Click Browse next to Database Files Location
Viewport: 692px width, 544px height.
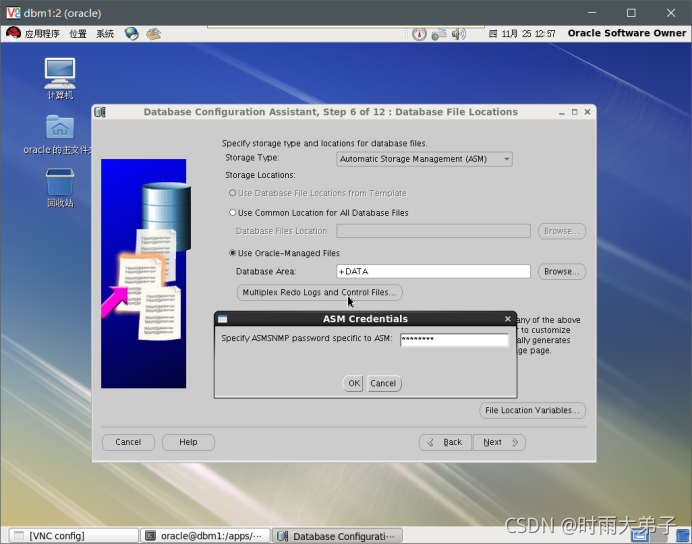[x=561, y=231]
